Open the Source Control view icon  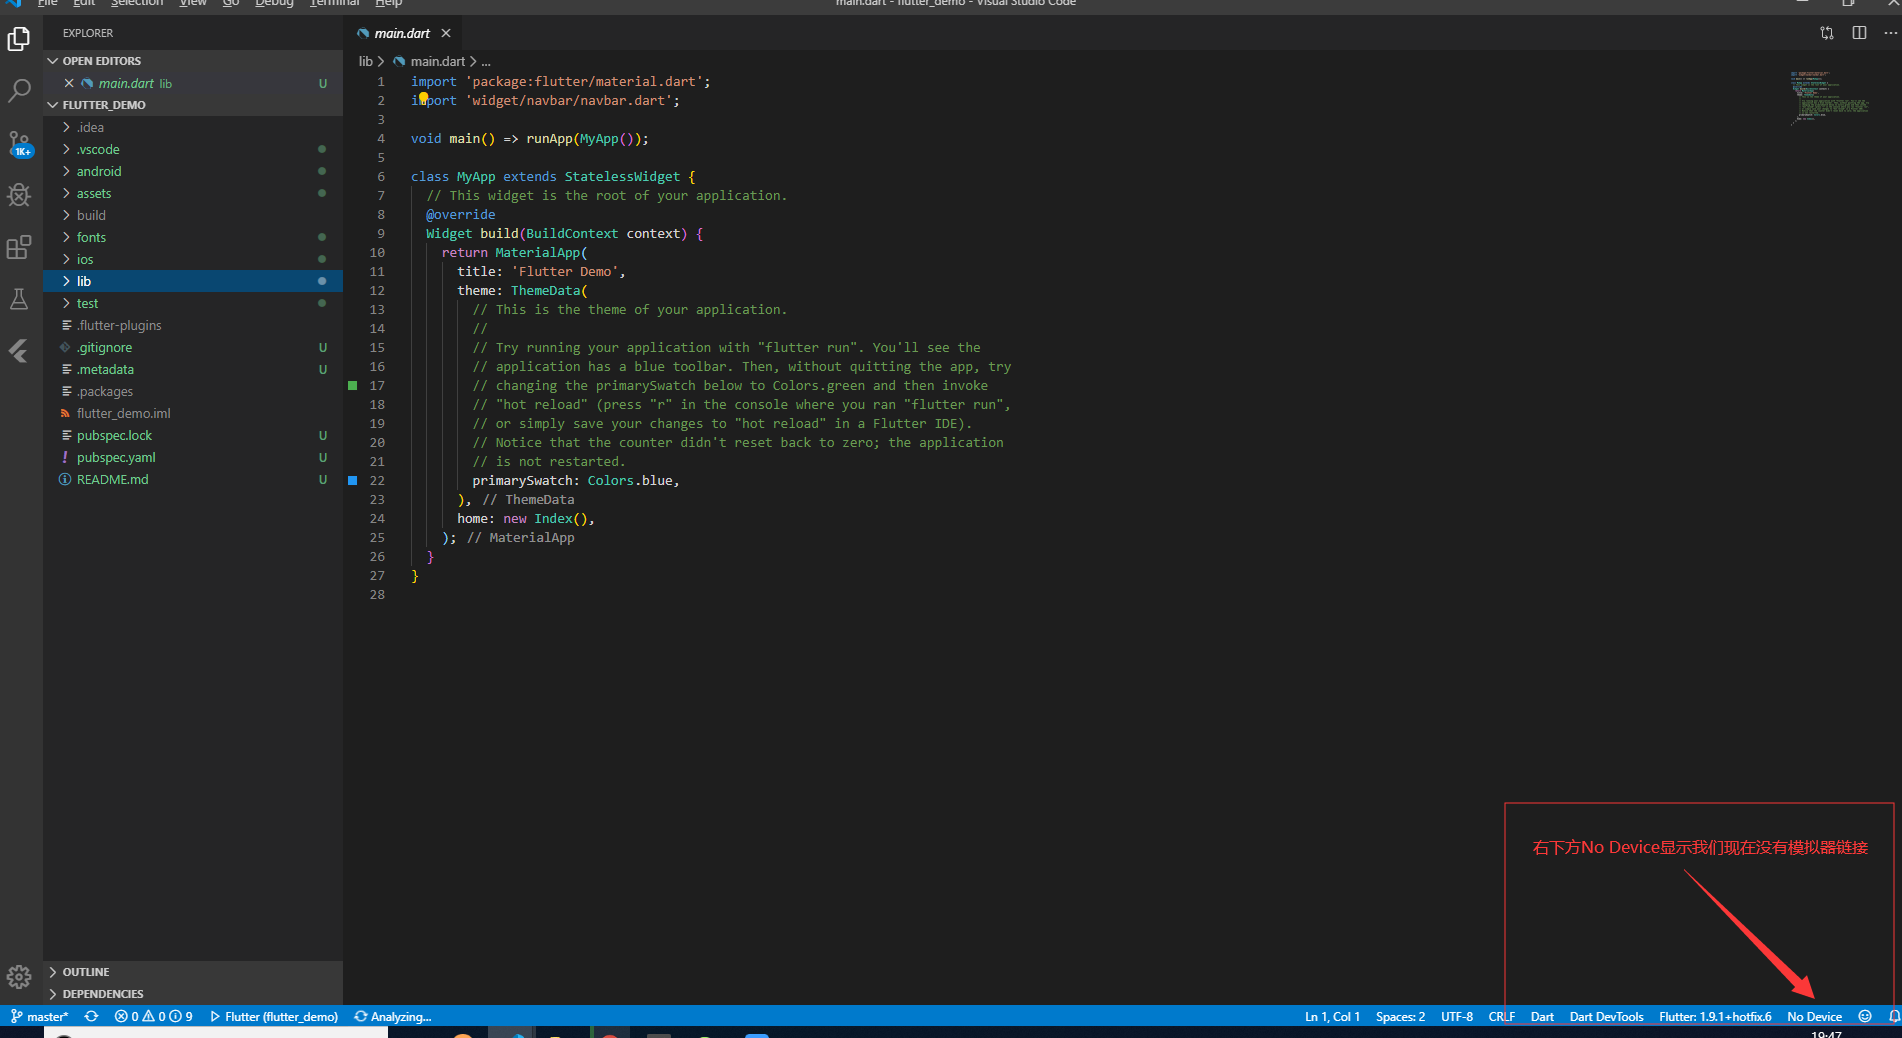point(19,144)
